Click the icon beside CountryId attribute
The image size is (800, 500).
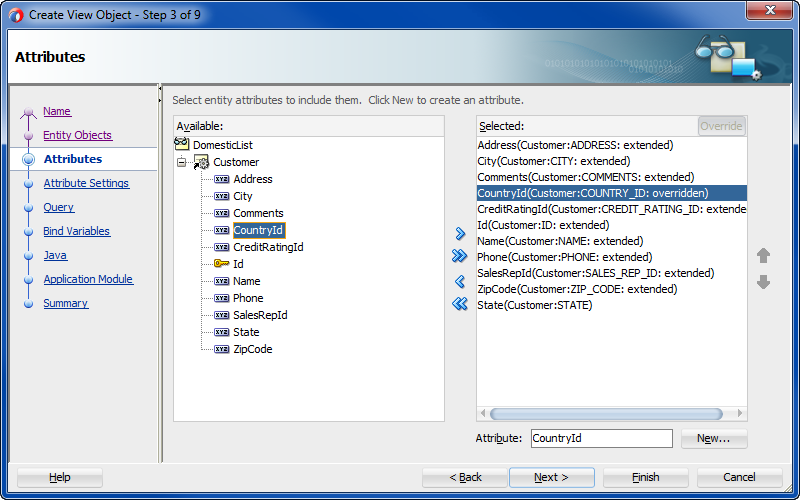point(221,230)
